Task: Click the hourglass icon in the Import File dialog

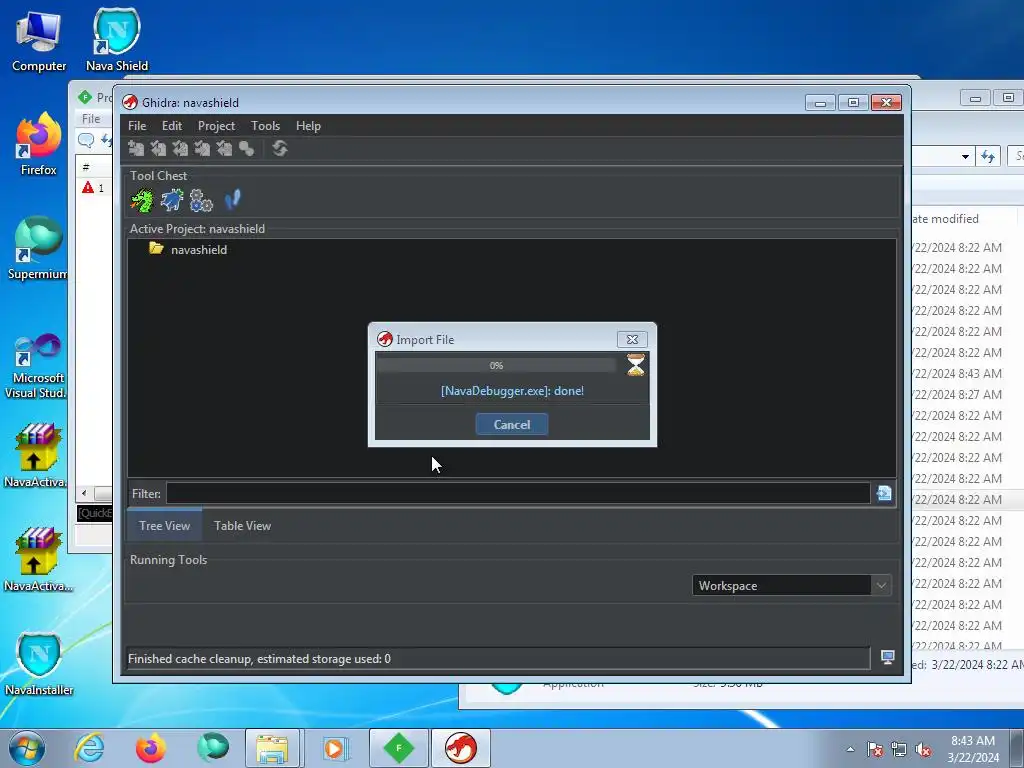Action: click(x=635, y=365)
